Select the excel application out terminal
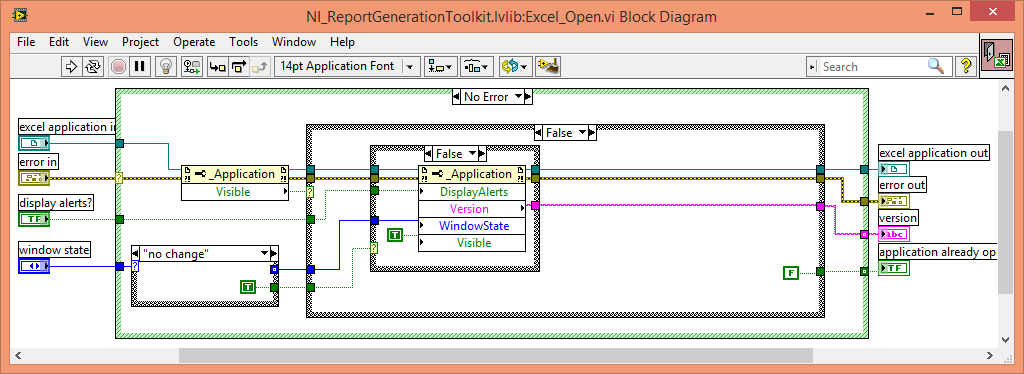 pos(894,169)
